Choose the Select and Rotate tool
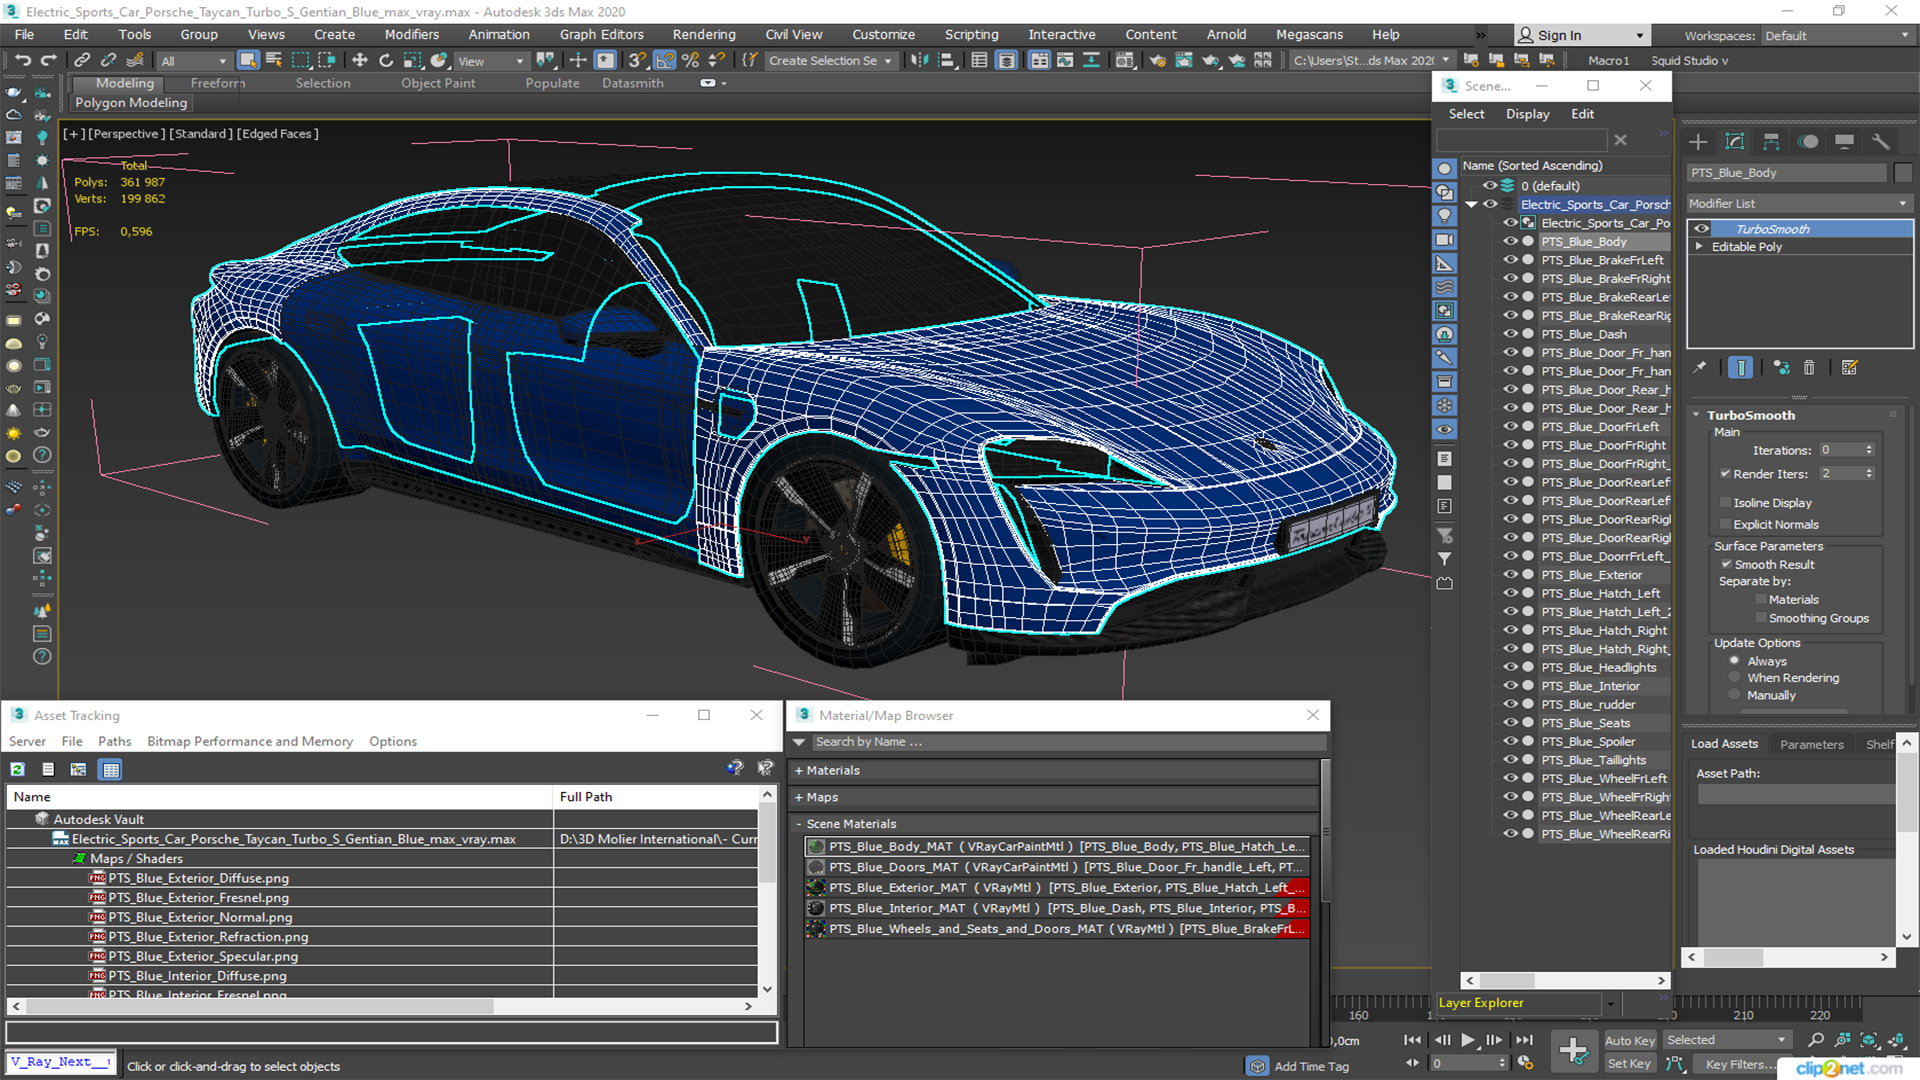1920x1080 pixels. 386,61
